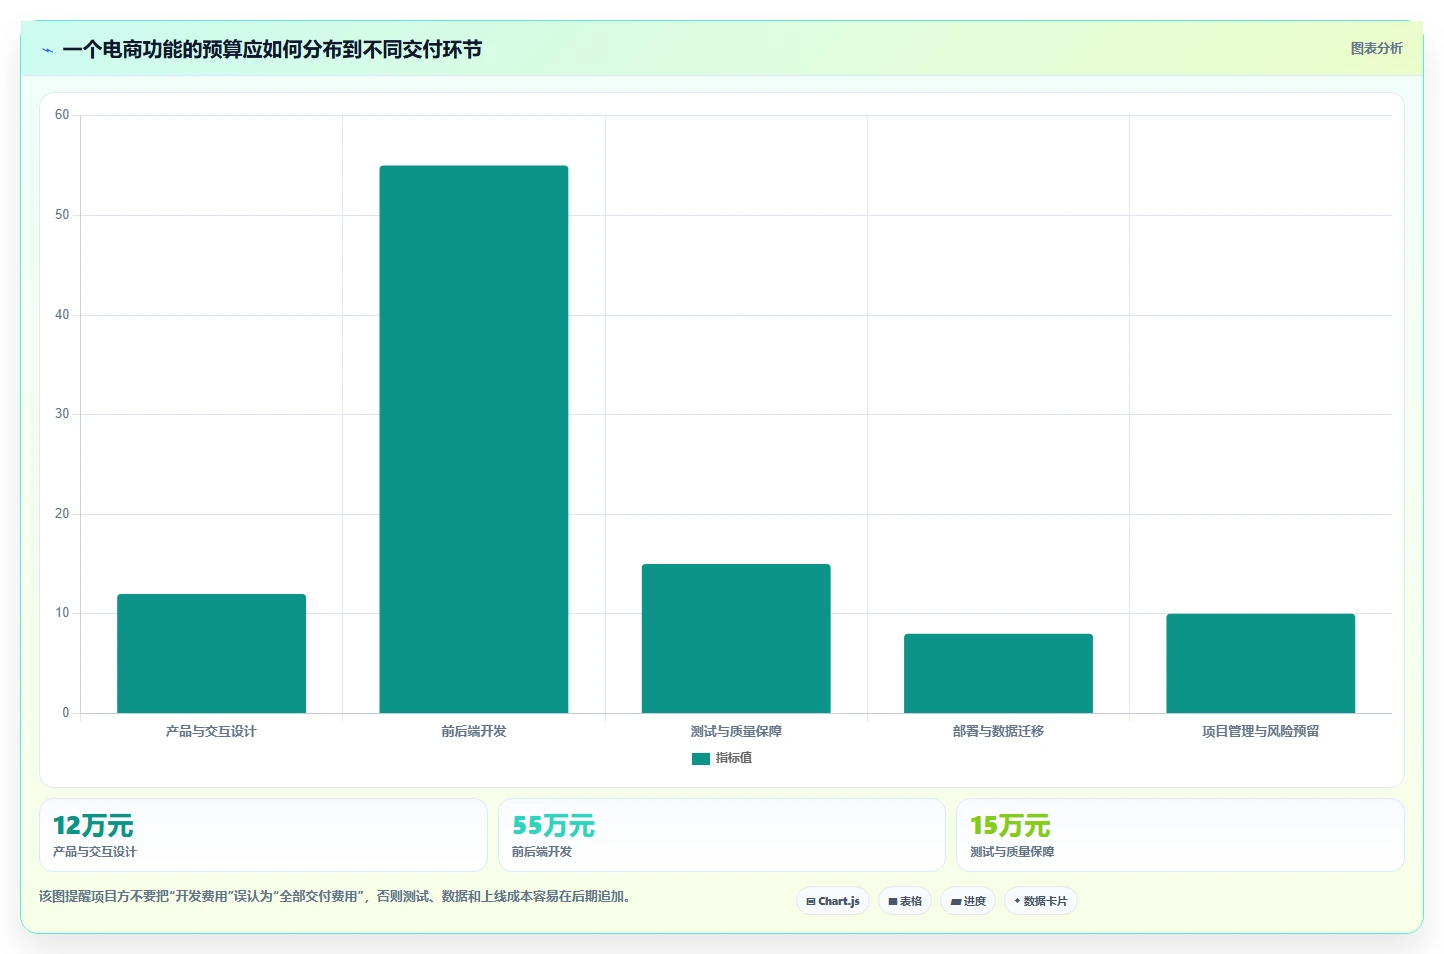Select the 12万元 data card
The width and height of the screenshot is (1444, 954).
[x=263, y=835]
